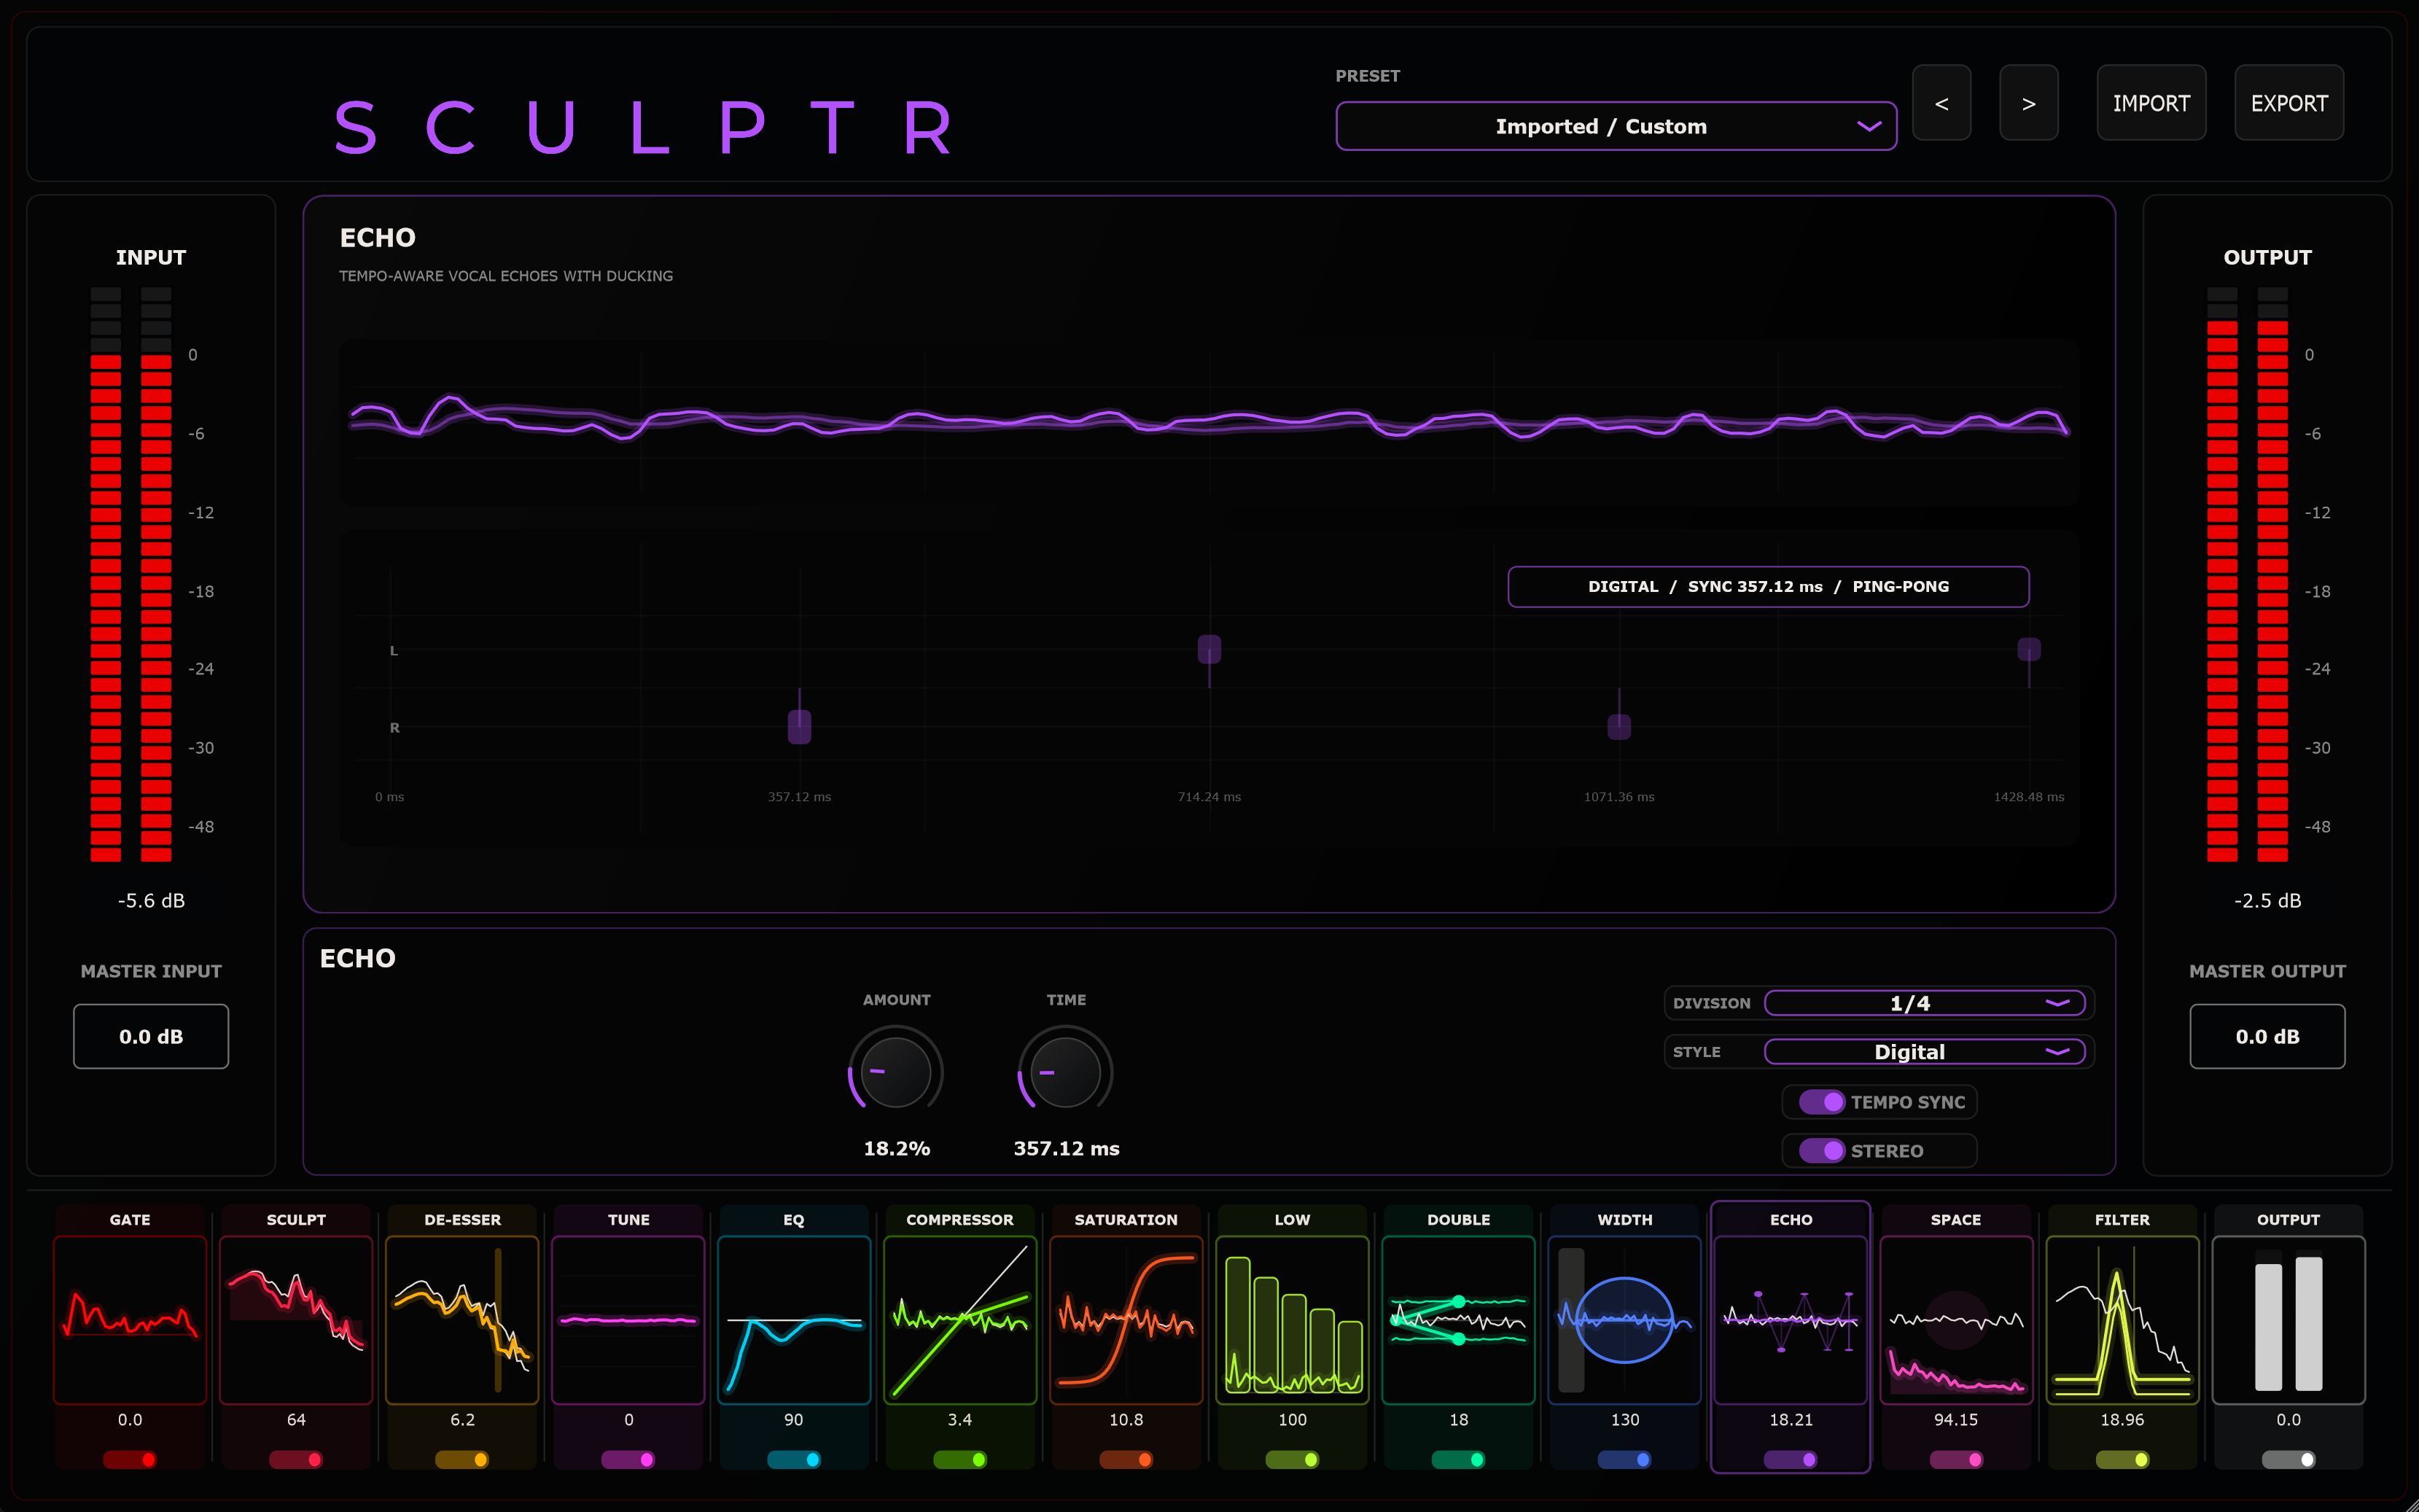The image size is (2419, 1512).
Task: Click the Space module 94.15 value
Action: pos(1956,1420)
